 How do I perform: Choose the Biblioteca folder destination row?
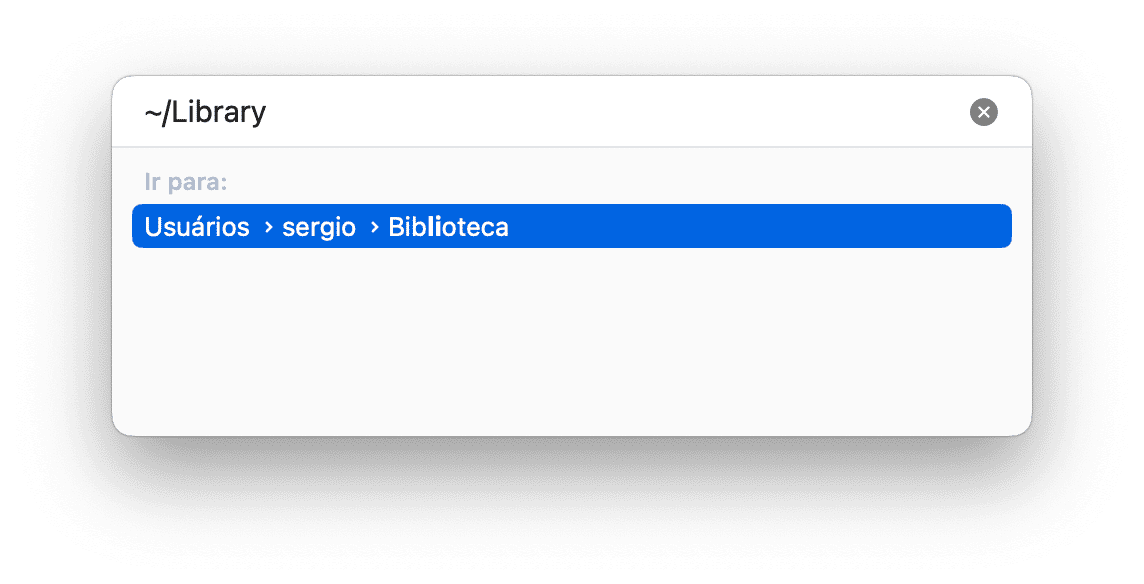(571, 226)
